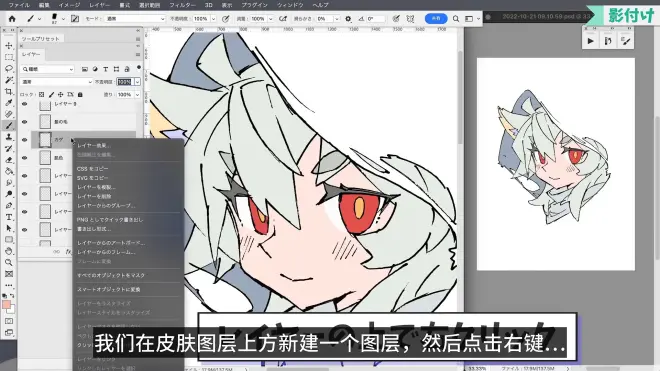Select the Magic Wand tool
660x371 pixels.
(x=8, y=80)
